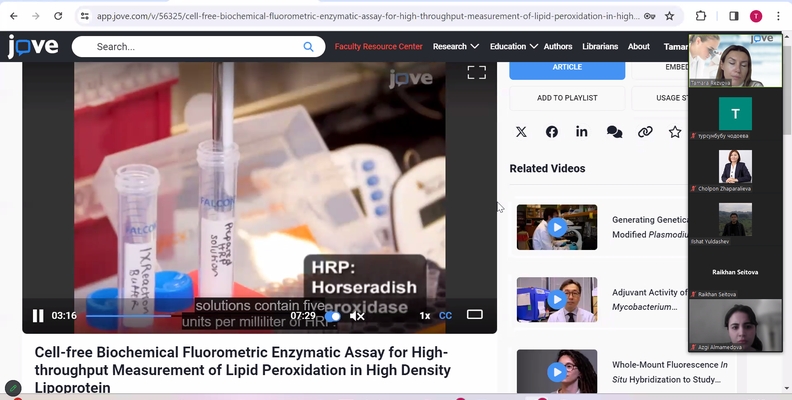
Task: Open the USAGE statistics button
Action: [x=660, y=98]
